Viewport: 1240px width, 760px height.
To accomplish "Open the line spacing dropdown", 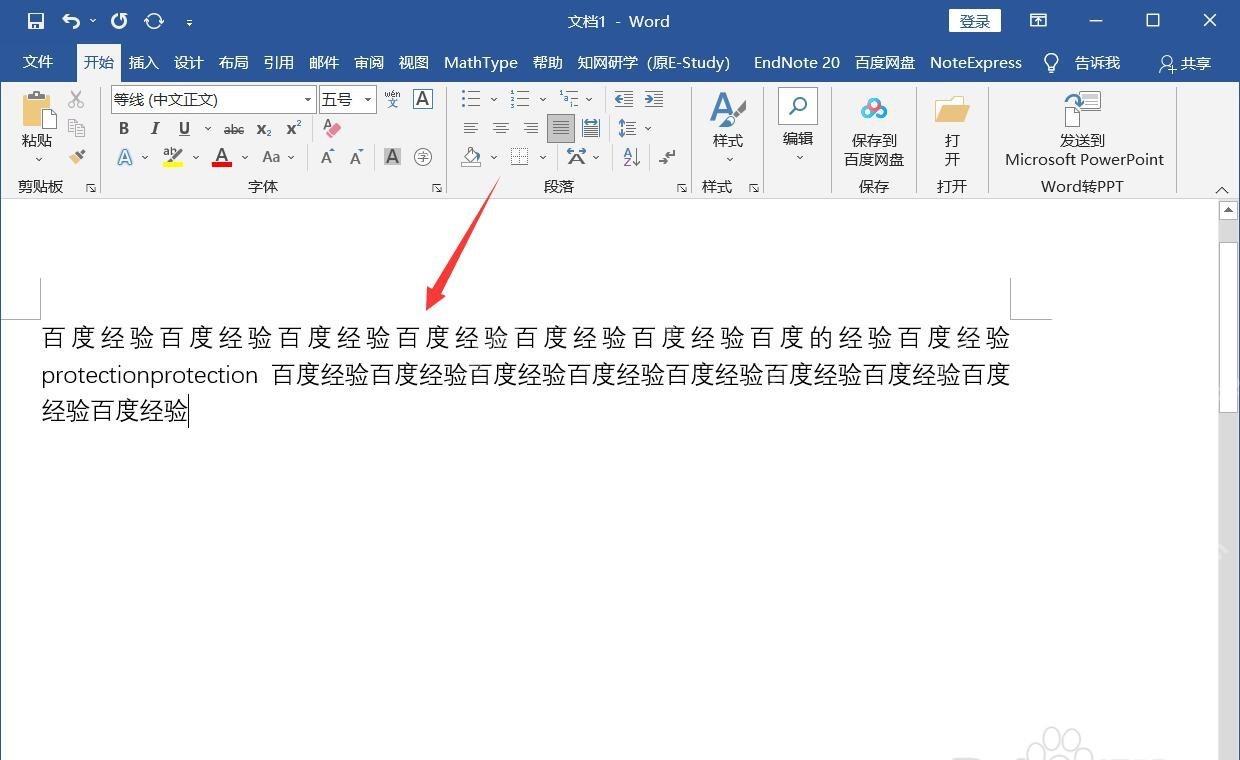I will click(634, 128).
